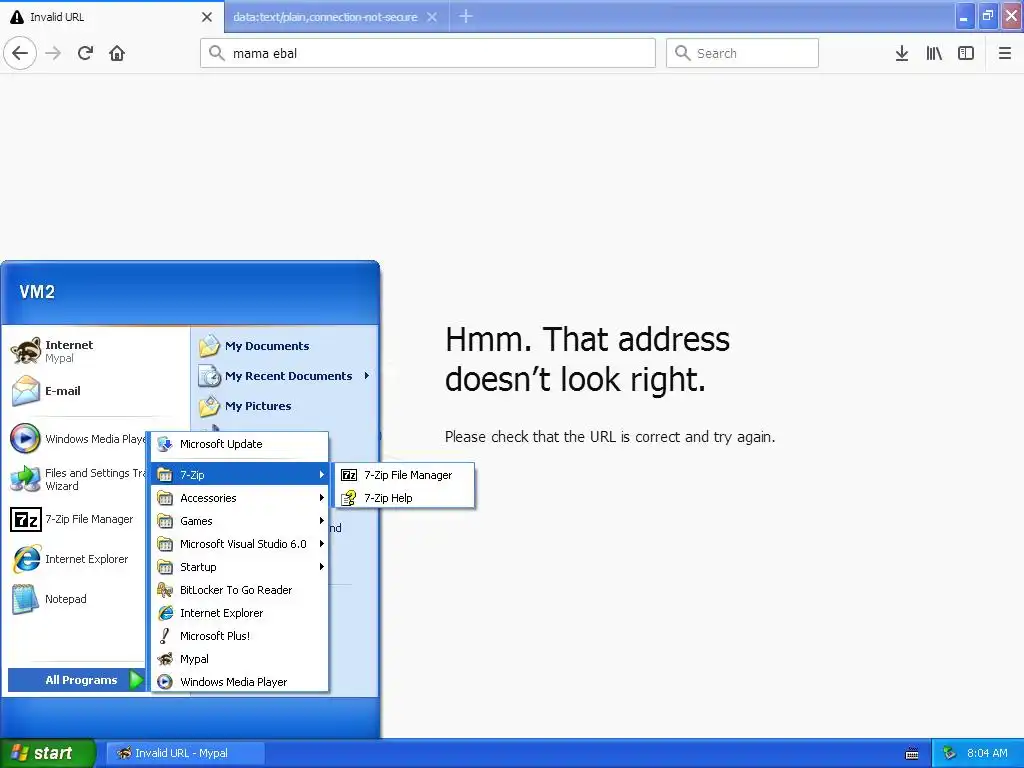1024x768 pixels.
Task: Reload the current page
Action: coord(86,53)
